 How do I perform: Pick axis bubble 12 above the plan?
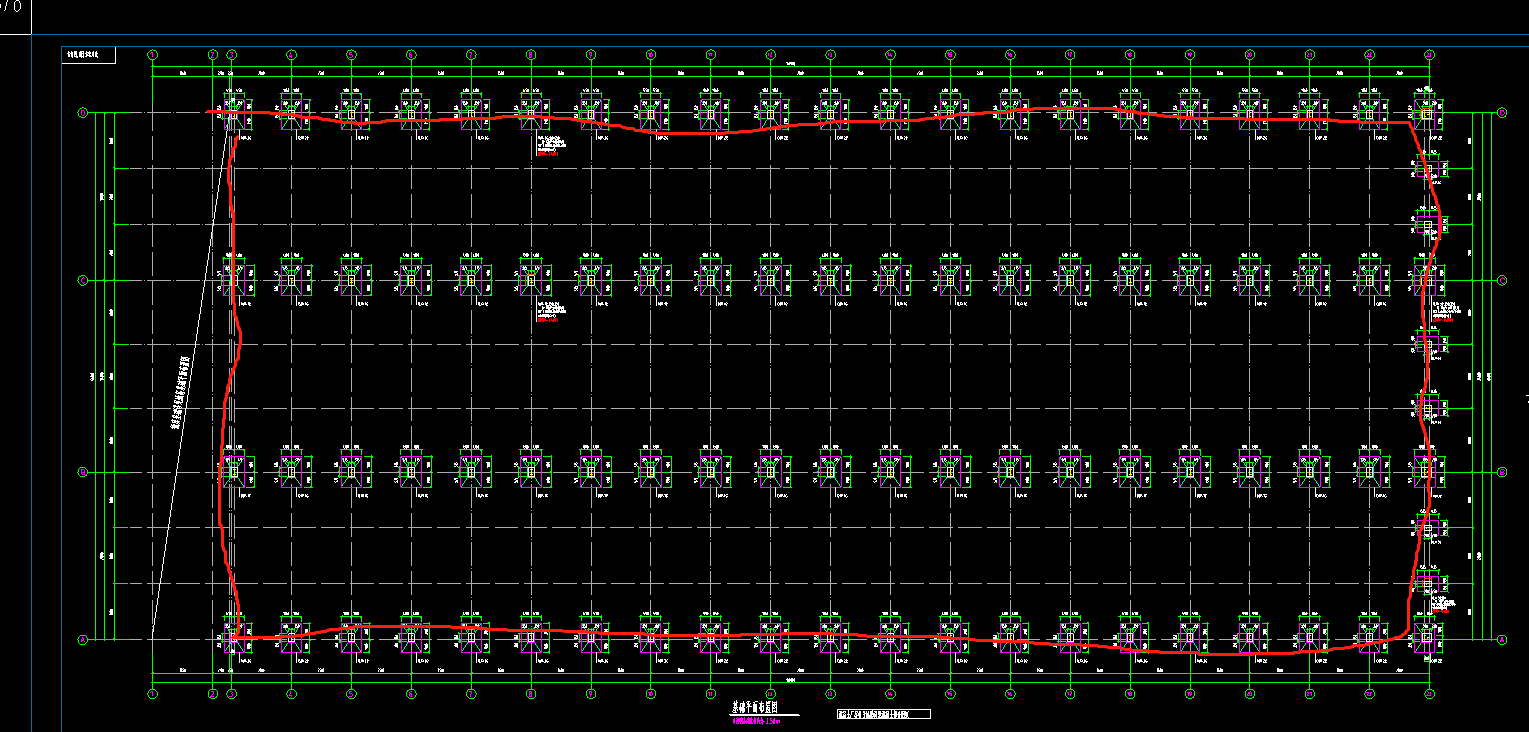click(770, 54)
